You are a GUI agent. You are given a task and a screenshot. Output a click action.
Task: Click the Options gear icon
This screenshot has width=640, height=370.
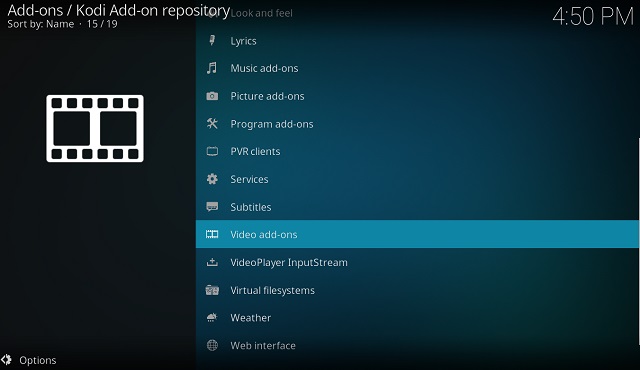pyautogui.click(x=6, y=360)
